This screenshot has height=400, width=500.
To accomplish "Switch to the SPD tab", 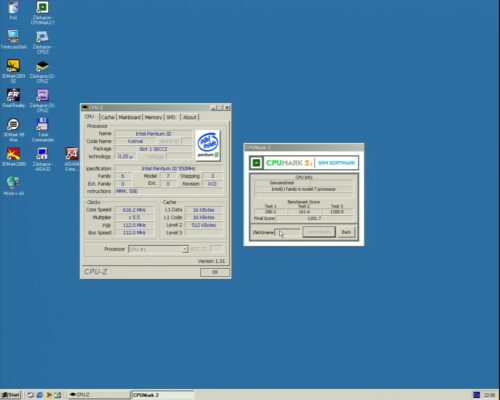I will (x=171, y=117).
